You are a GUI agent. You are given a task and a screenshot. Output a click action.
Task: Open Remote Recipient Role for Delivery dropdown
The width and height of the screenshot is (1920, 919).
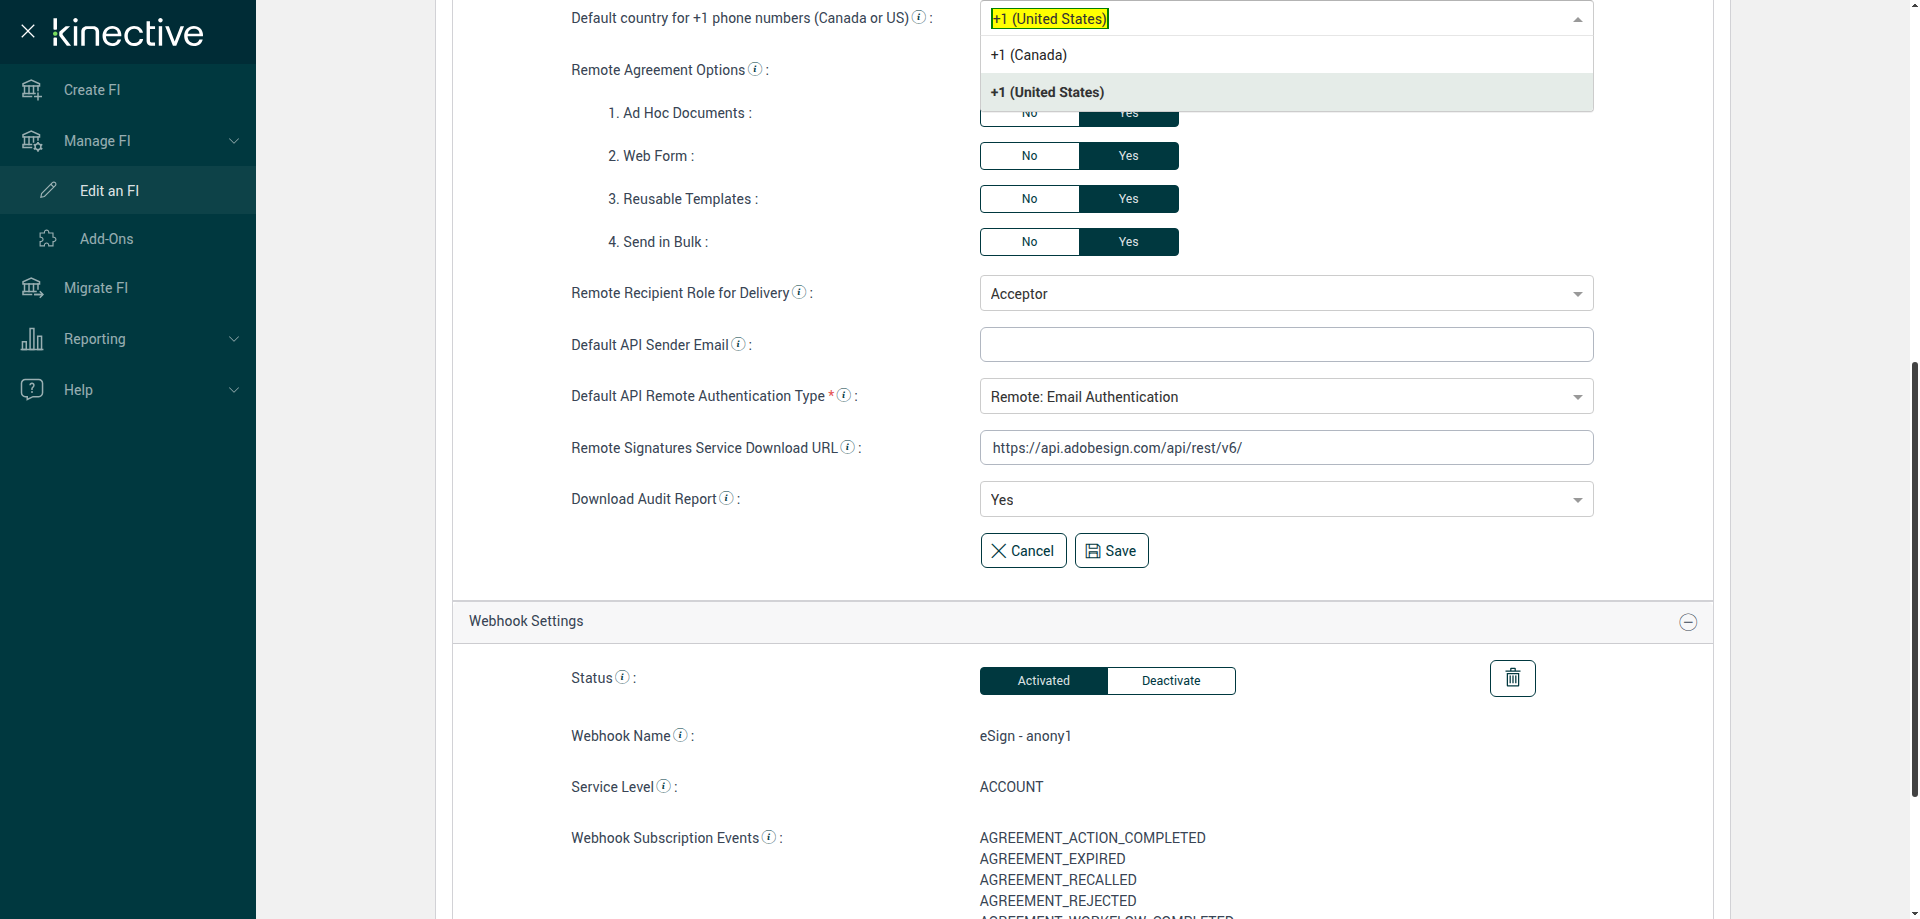pos(1286,294)
